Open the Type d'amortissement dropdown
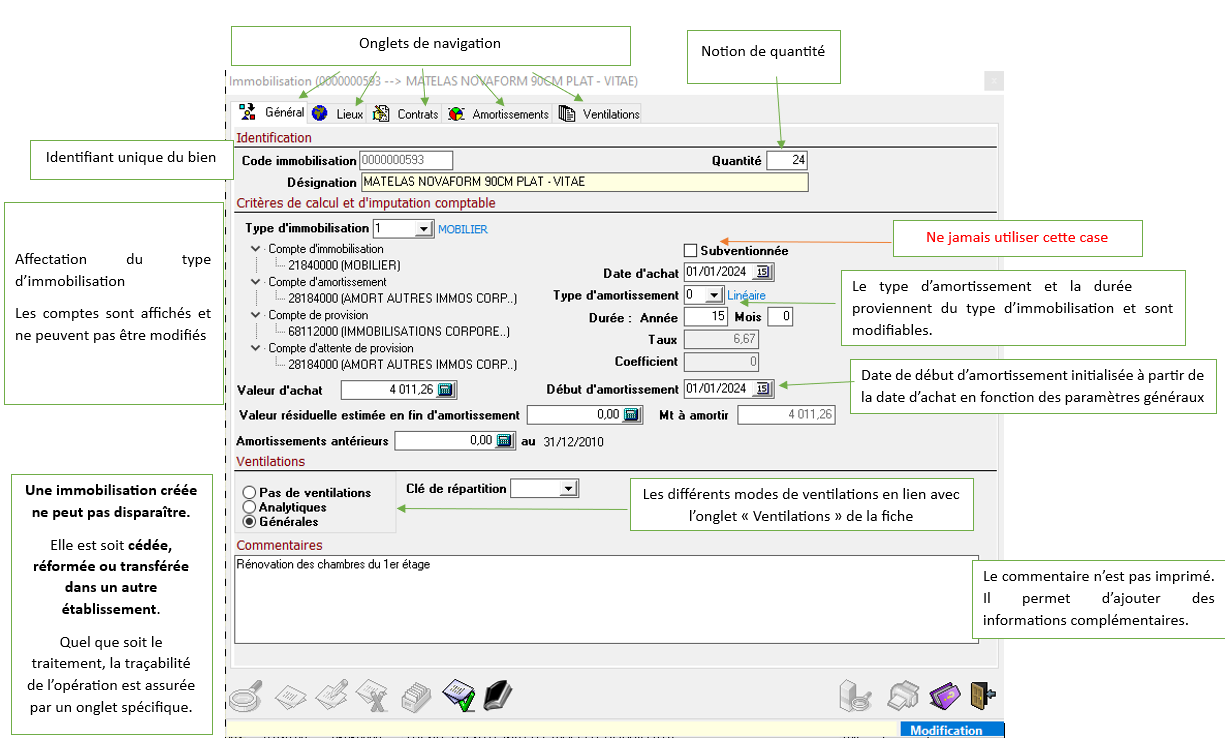 pos(714,295)
